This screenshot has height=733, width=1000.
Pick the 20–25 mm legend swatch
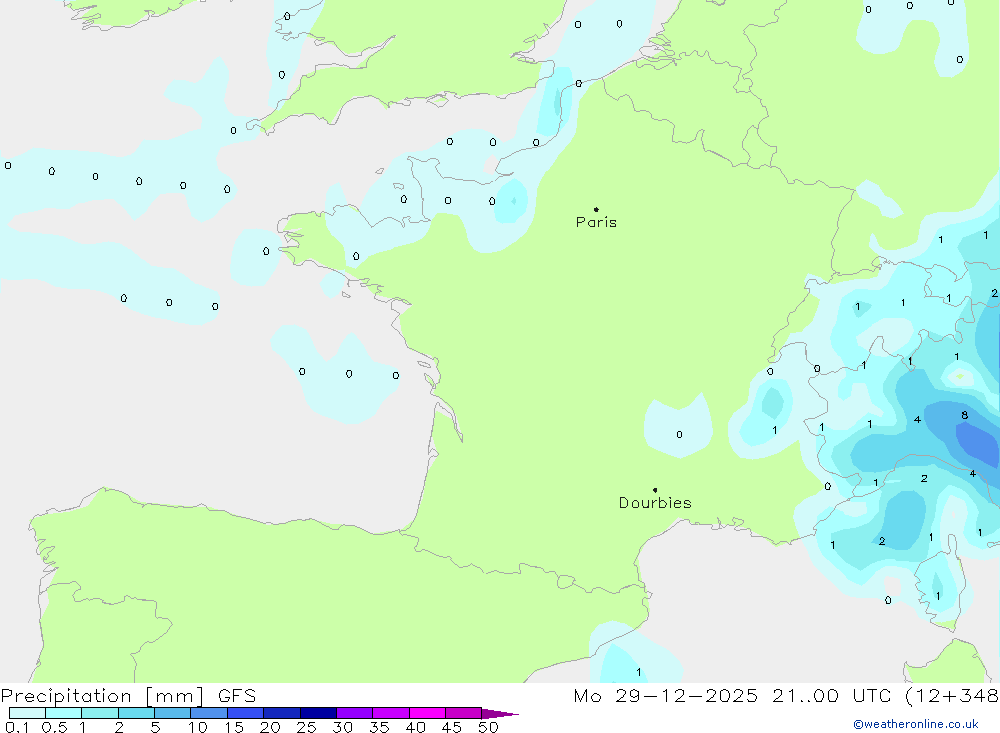282,713
